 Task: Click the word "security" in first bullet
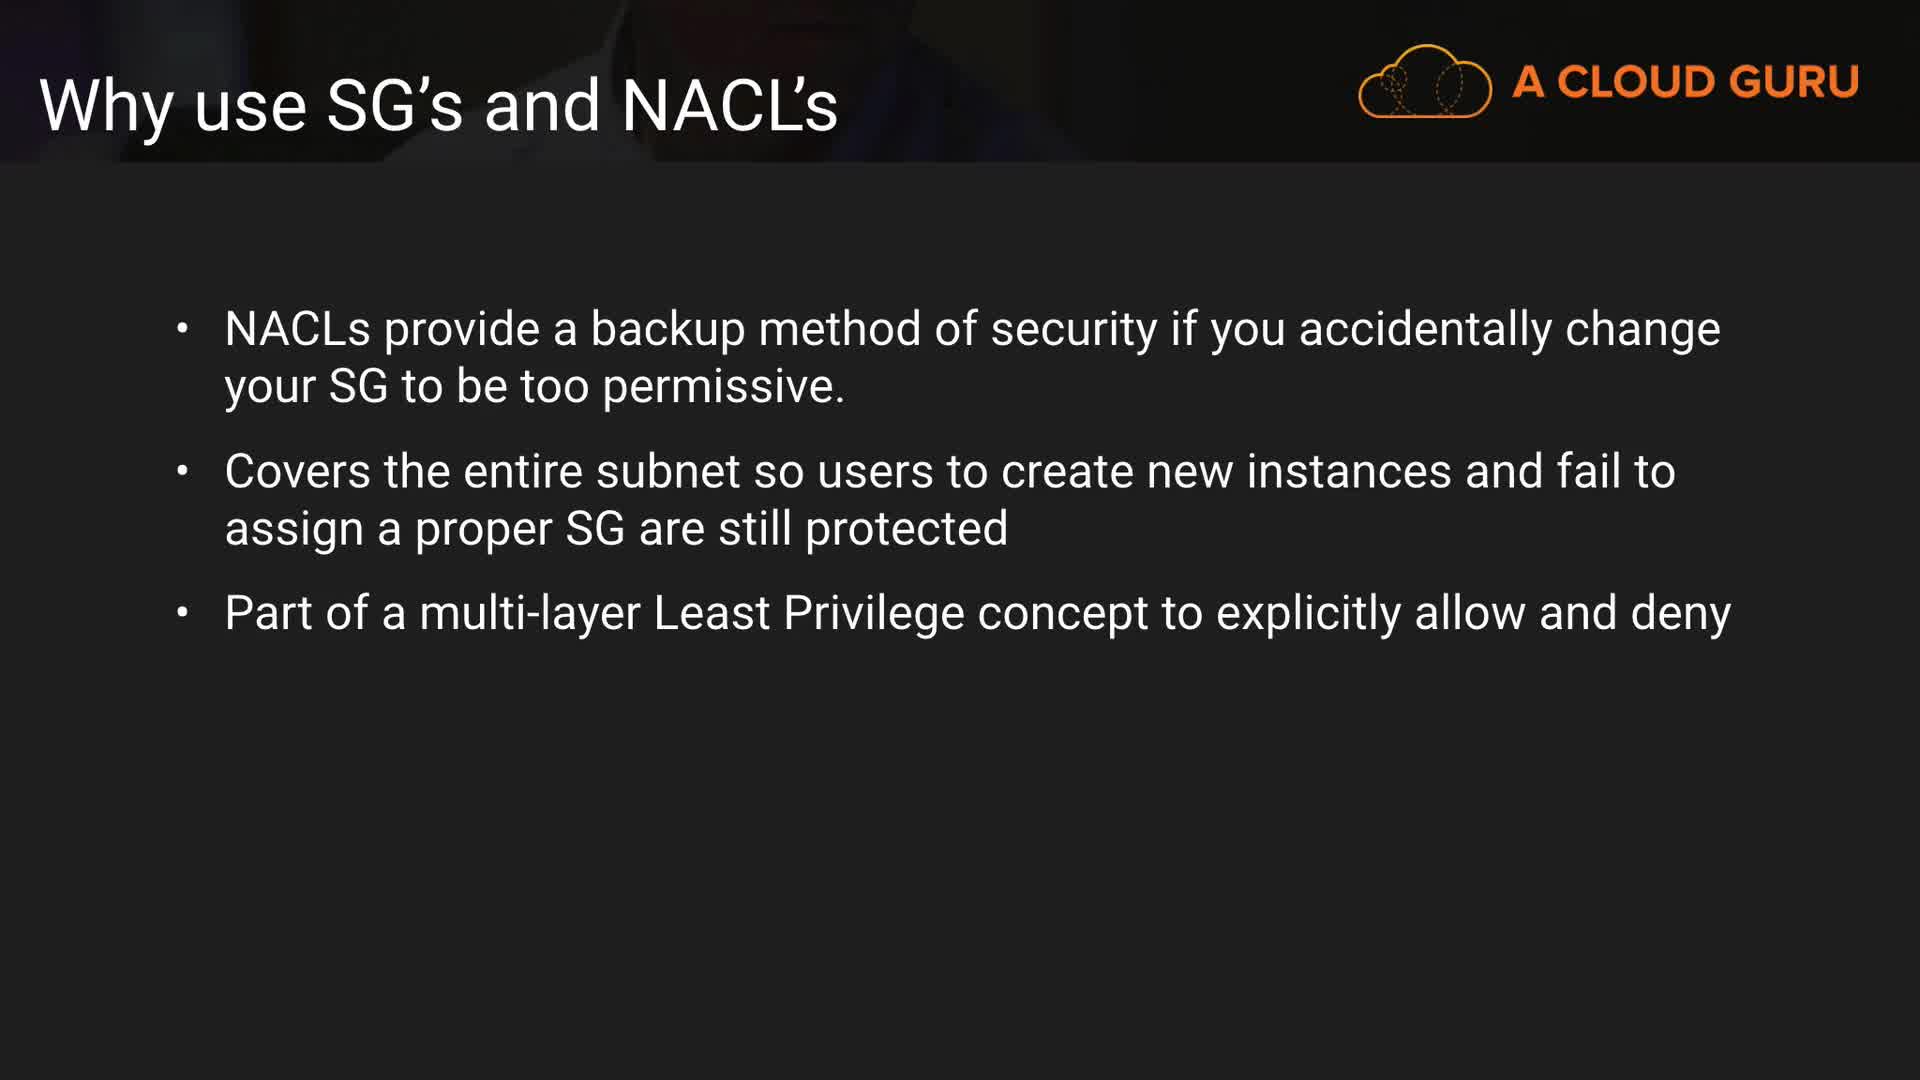click(x=1074, y=329)
